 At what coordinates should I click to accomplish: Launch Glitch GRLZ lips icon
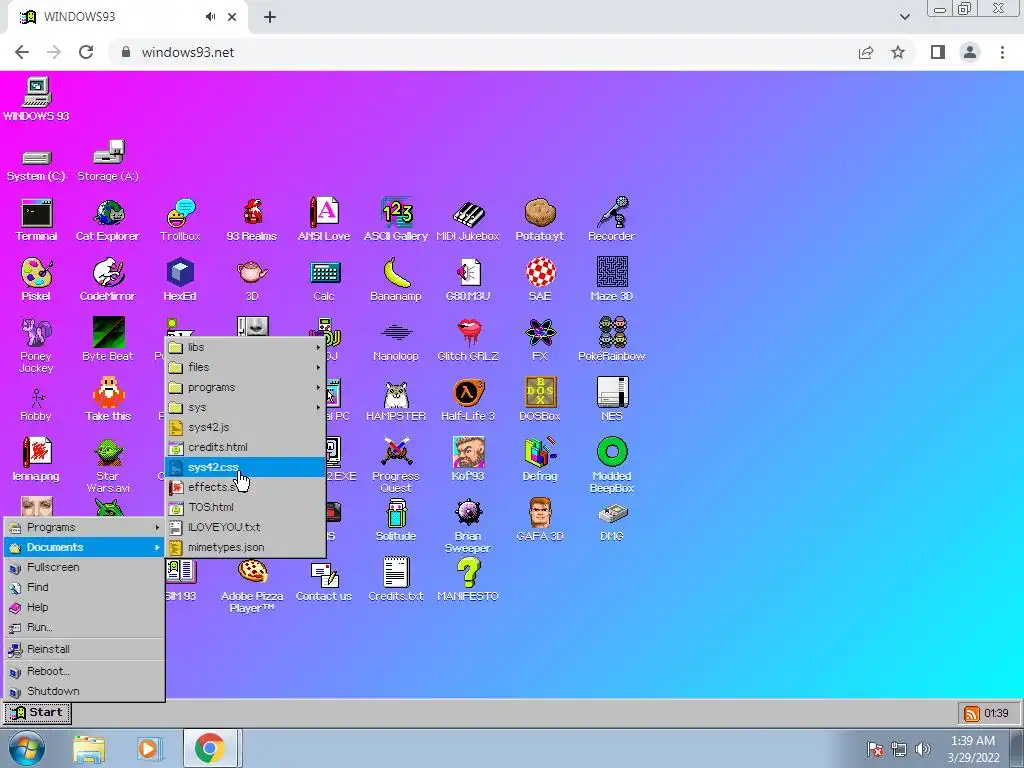point(468,340)
